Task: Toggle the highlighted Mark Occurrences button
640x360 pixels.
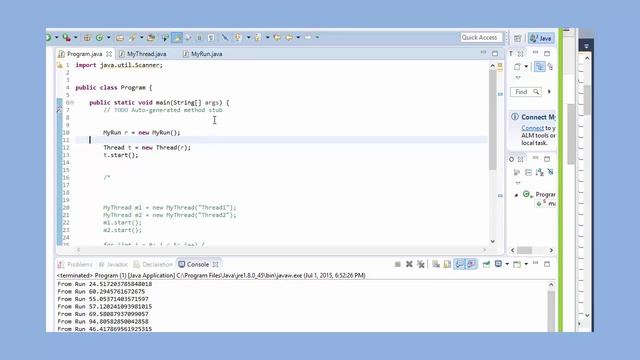Action: [x=177, y=38]
